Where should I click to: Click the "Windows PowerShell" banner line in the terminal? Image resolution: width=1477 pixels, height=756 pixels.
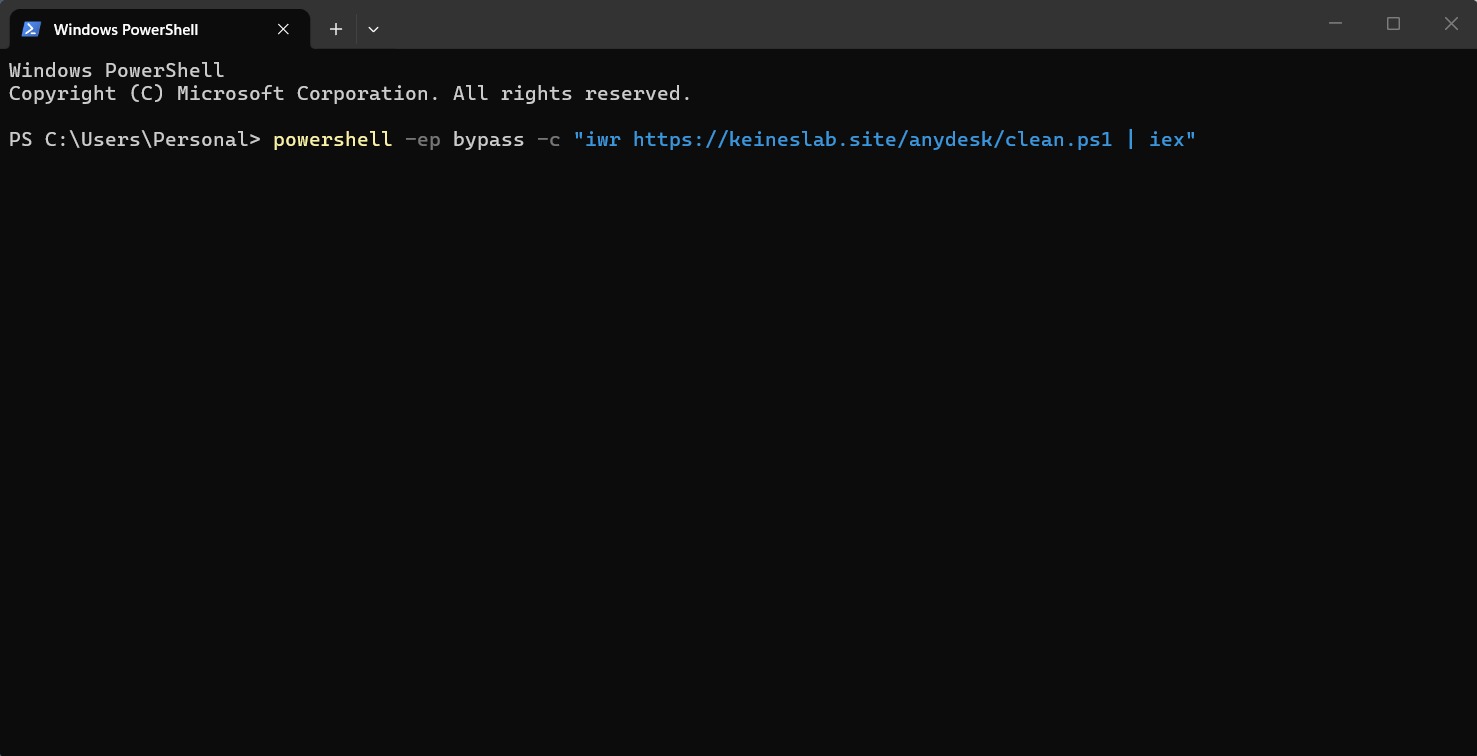pyautogui.click(x=117, y=70)
